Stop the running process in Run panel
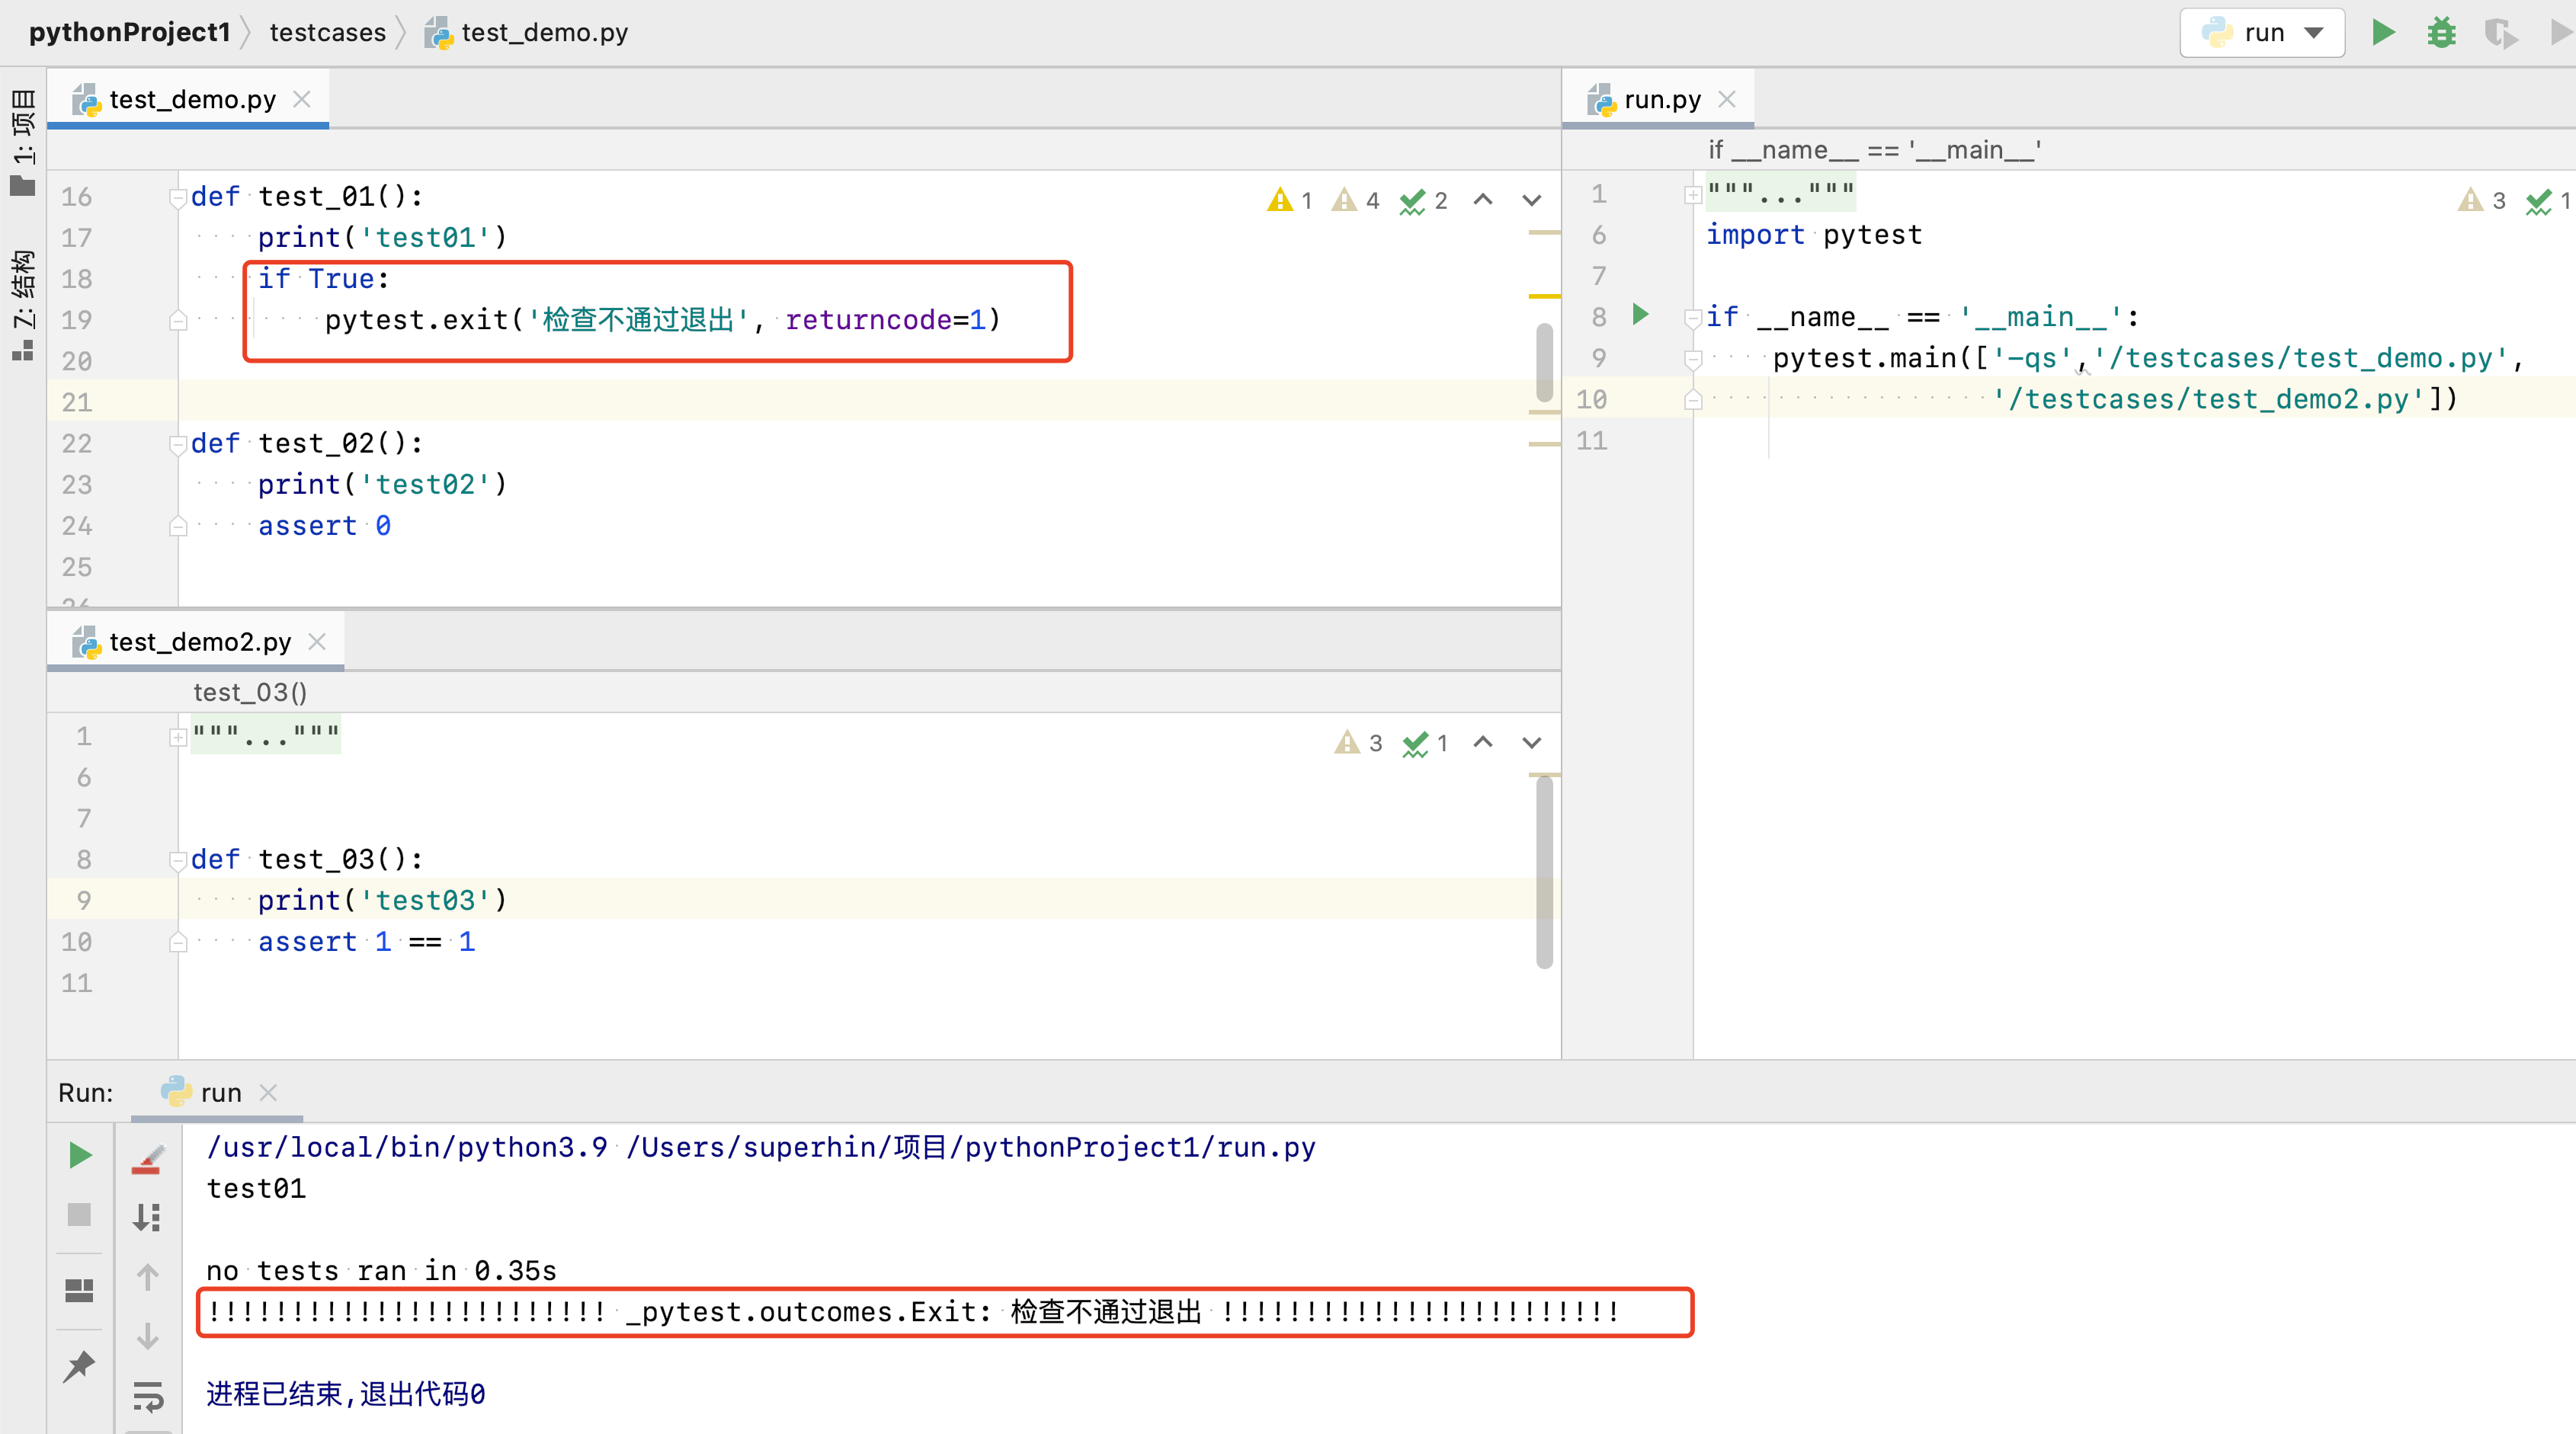Viewport: 2576px width, 1434px height. [x=80, y=1215]
